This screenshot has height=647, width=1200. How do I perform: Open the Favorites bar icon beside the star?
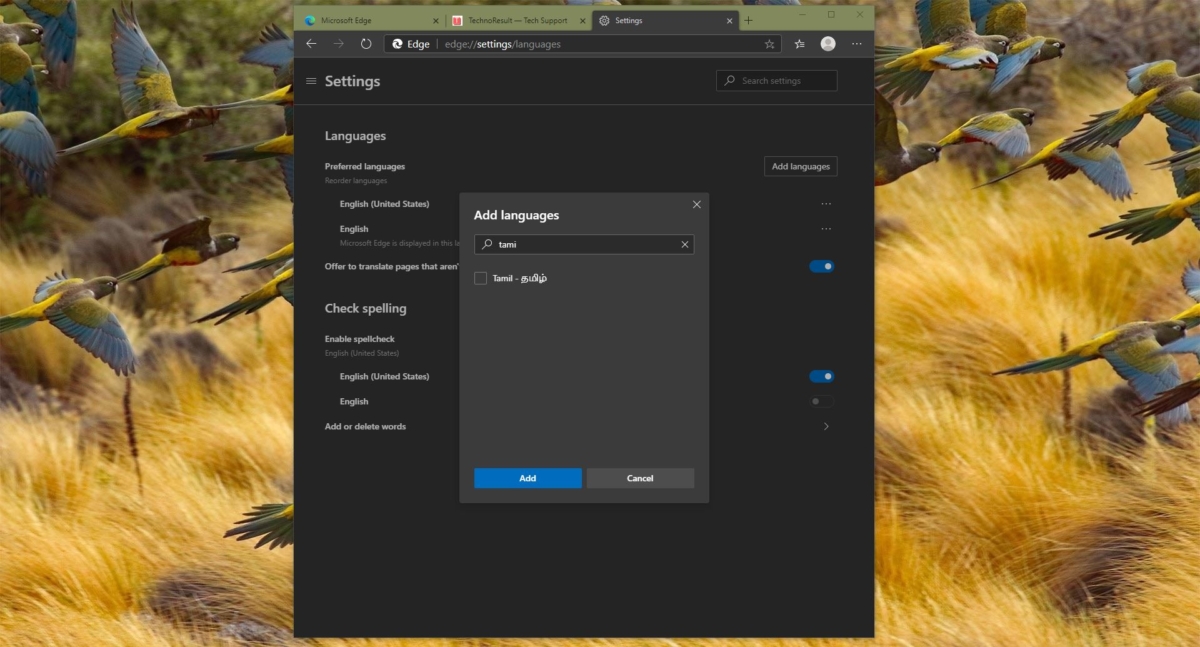(x=798, y=43)
